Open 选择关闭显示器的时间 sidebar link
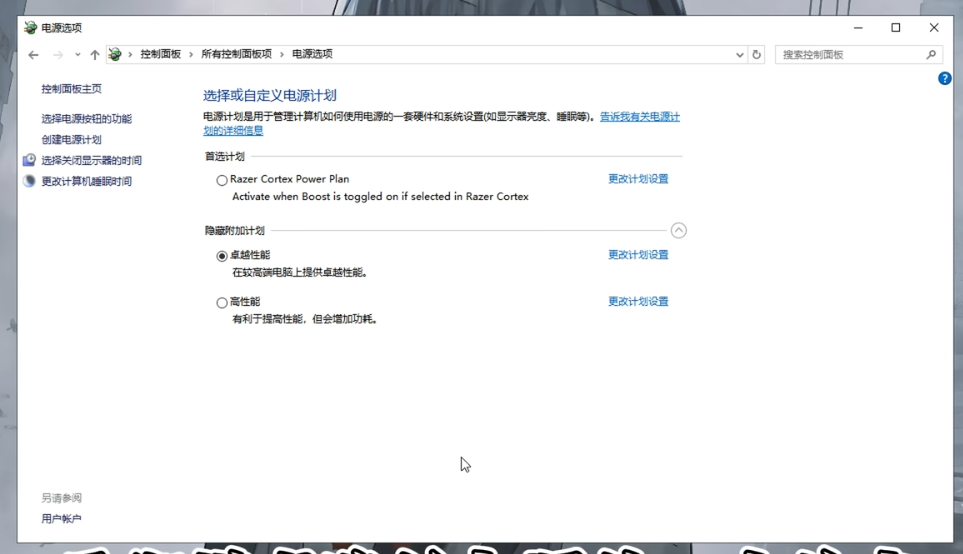This screenshot has width=963, height=554. (x=91, y=161)
